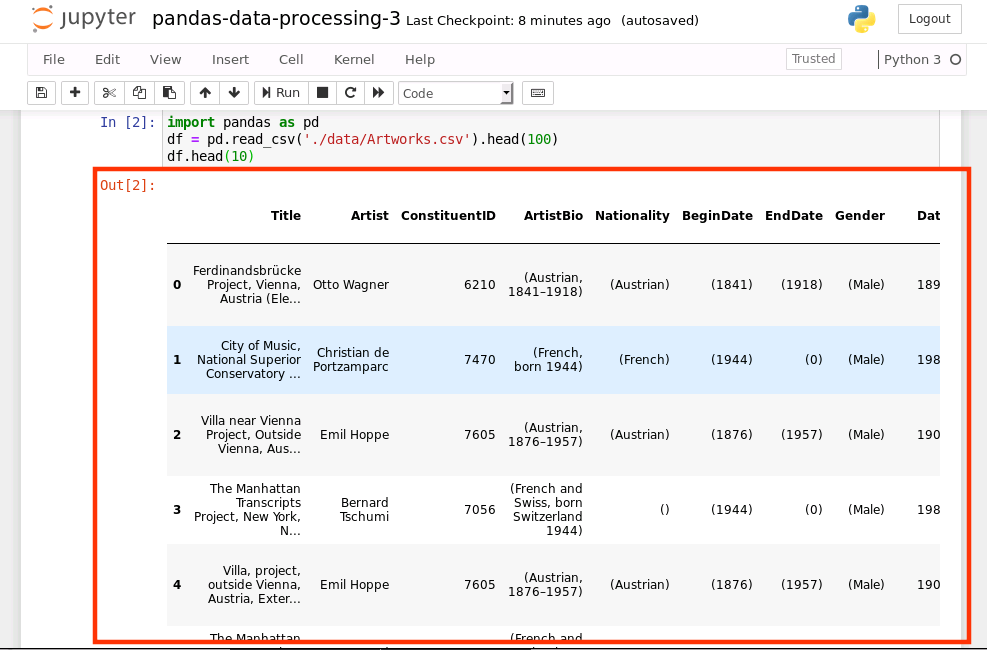The image size is (987, 650).
Task: Interrupt the kernel with stop icon
Action: (322, 93)
